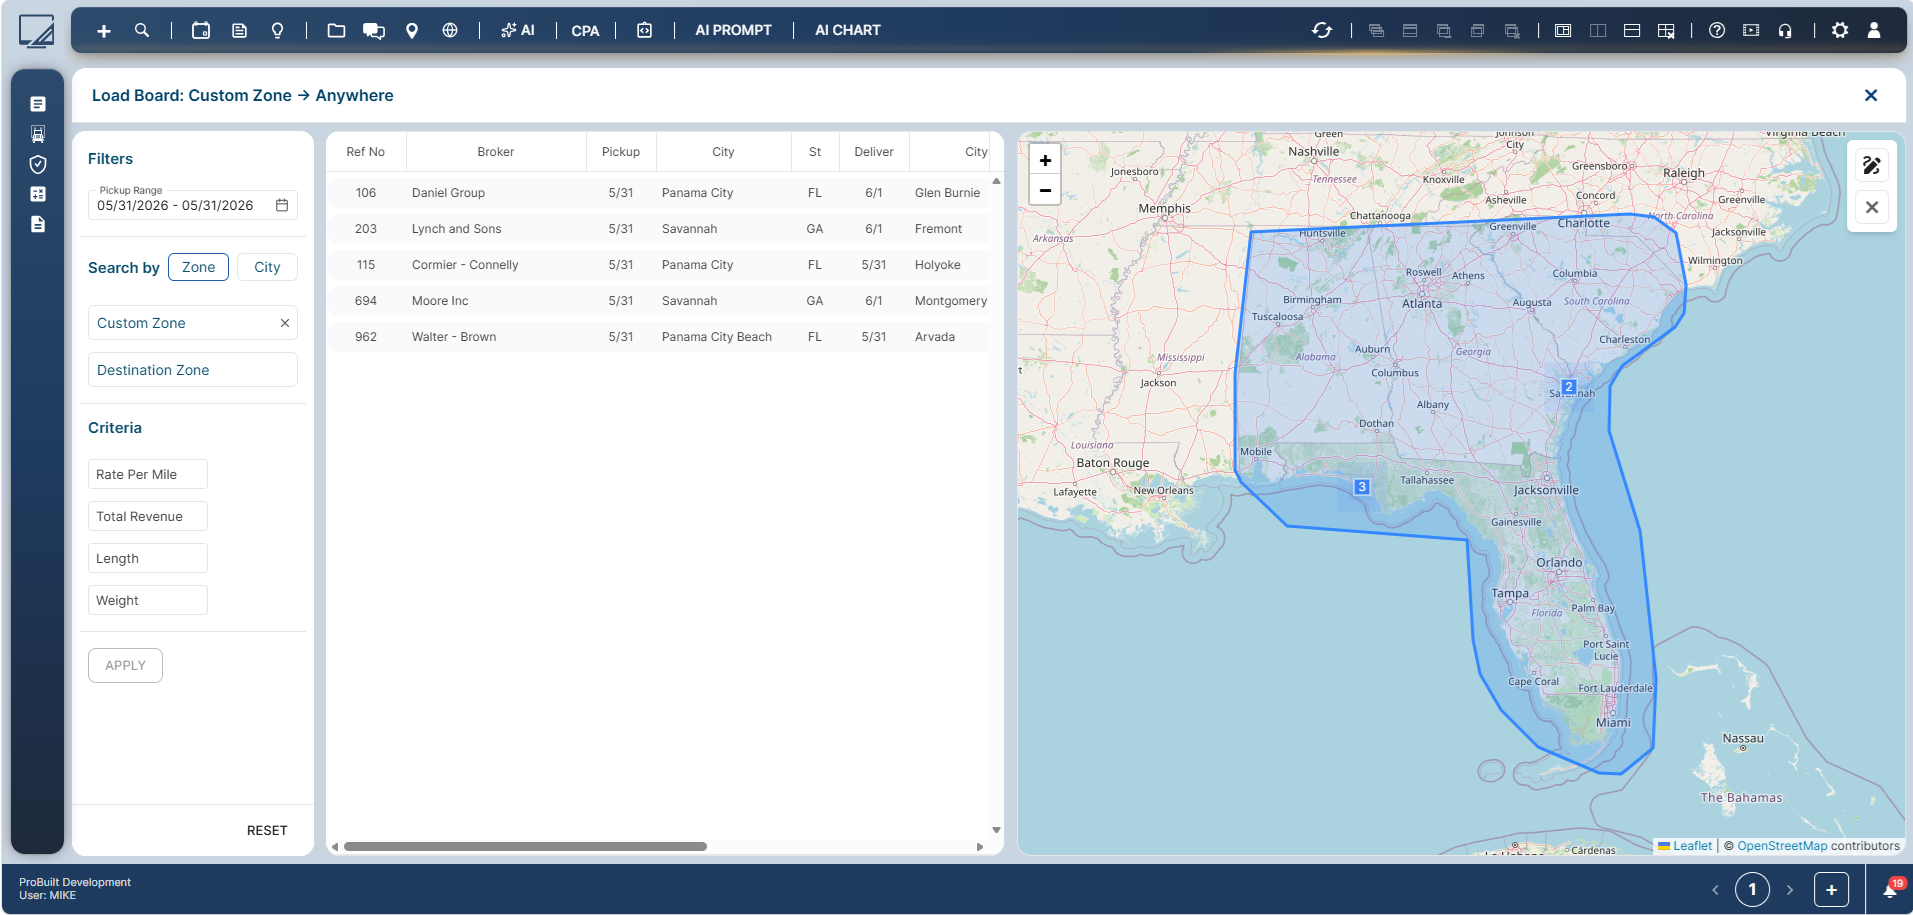Open AI PROMPT from the toolbar
Screen dimensions: 1913x915
click(733, 31)
